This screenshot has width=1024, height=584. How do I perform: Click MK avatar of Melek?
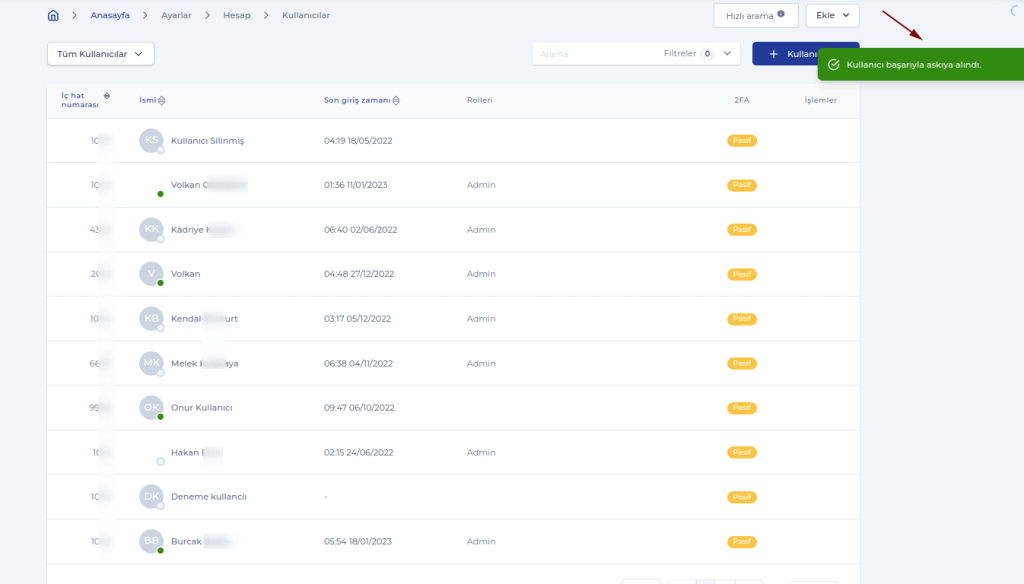pyautogui.click(x=151, y=363)
